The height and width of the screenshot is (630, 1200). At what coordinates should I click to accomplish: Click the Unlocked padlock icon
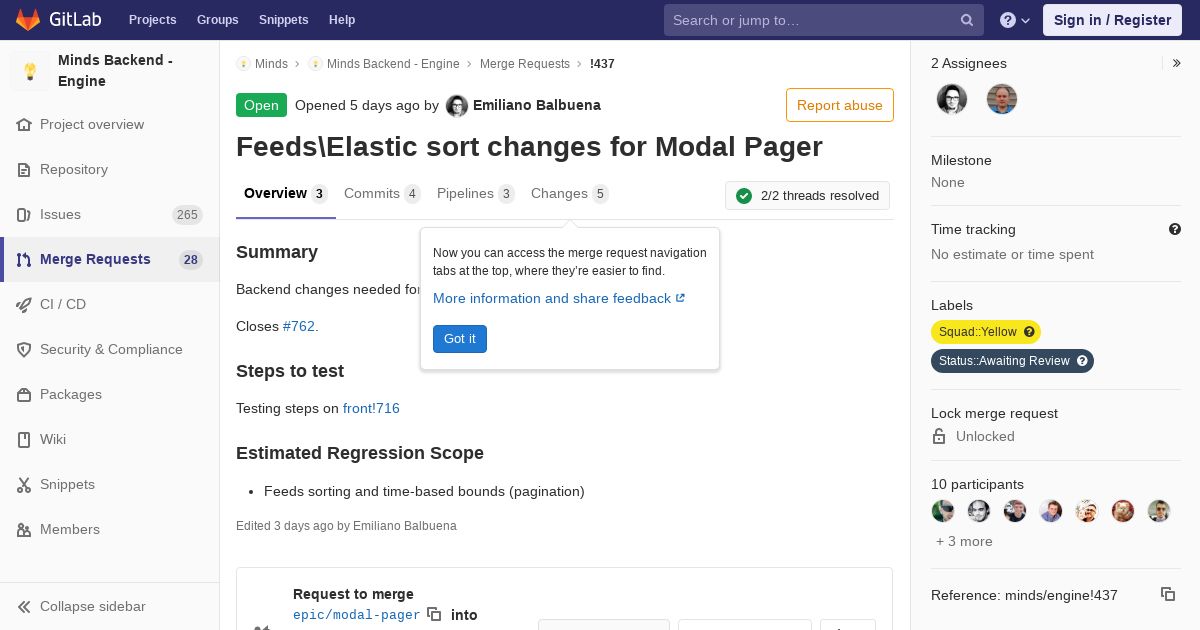click(x=939, y=436)
